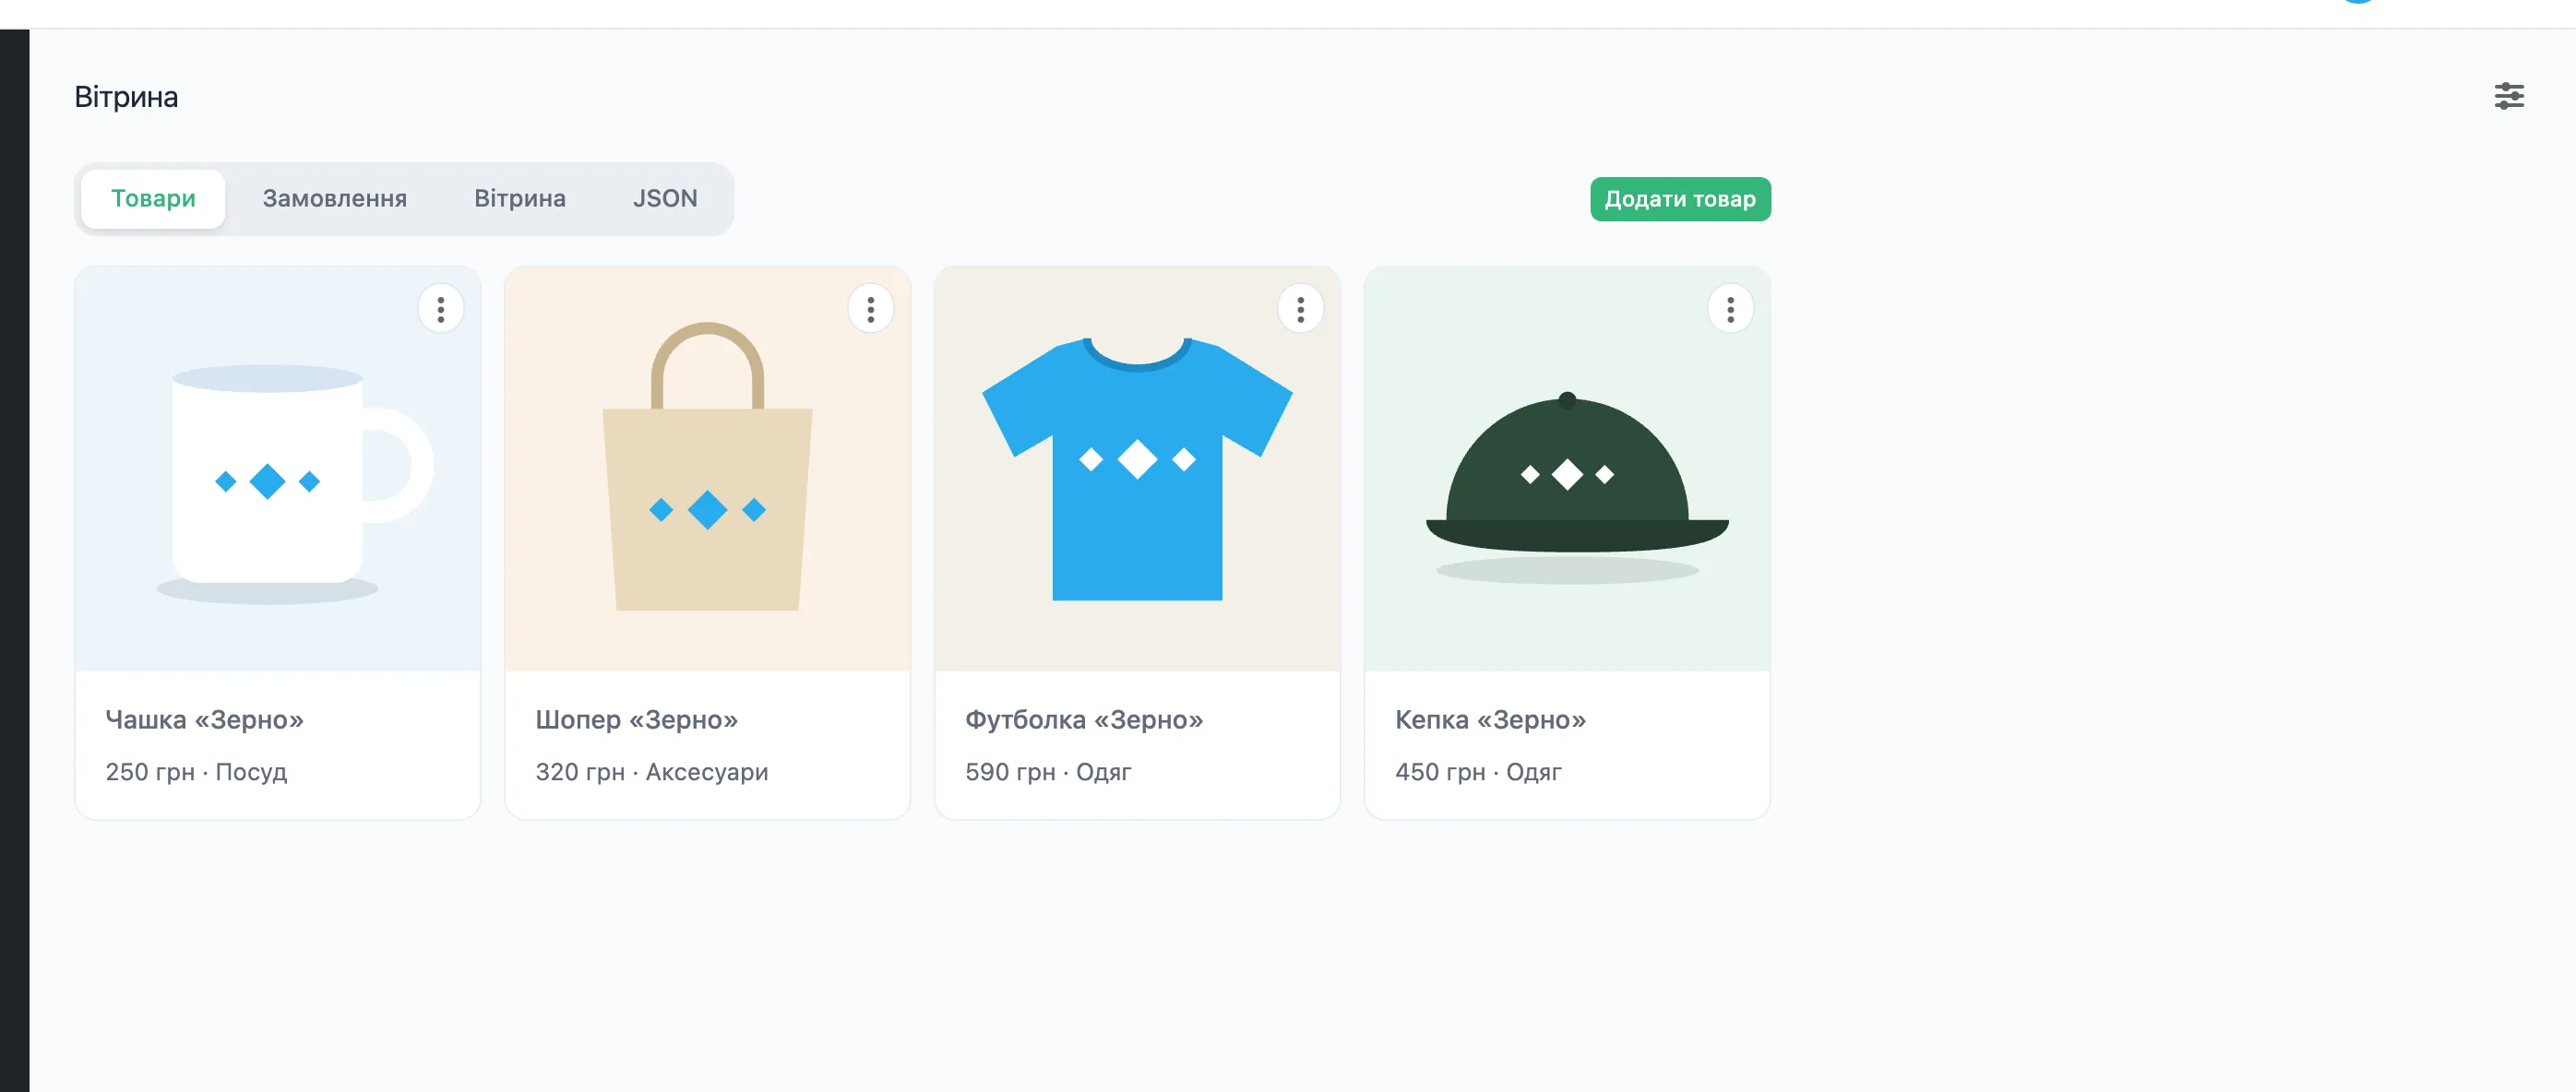2576x1092 pixels.
Task: Open the Вітрина tab
Action: point(520,199)
